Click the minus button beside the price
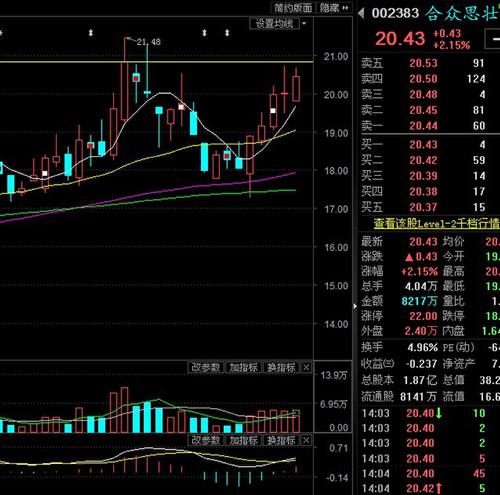Image resolution: width=500 pixels, height=495 pixels. click(493, 39)
